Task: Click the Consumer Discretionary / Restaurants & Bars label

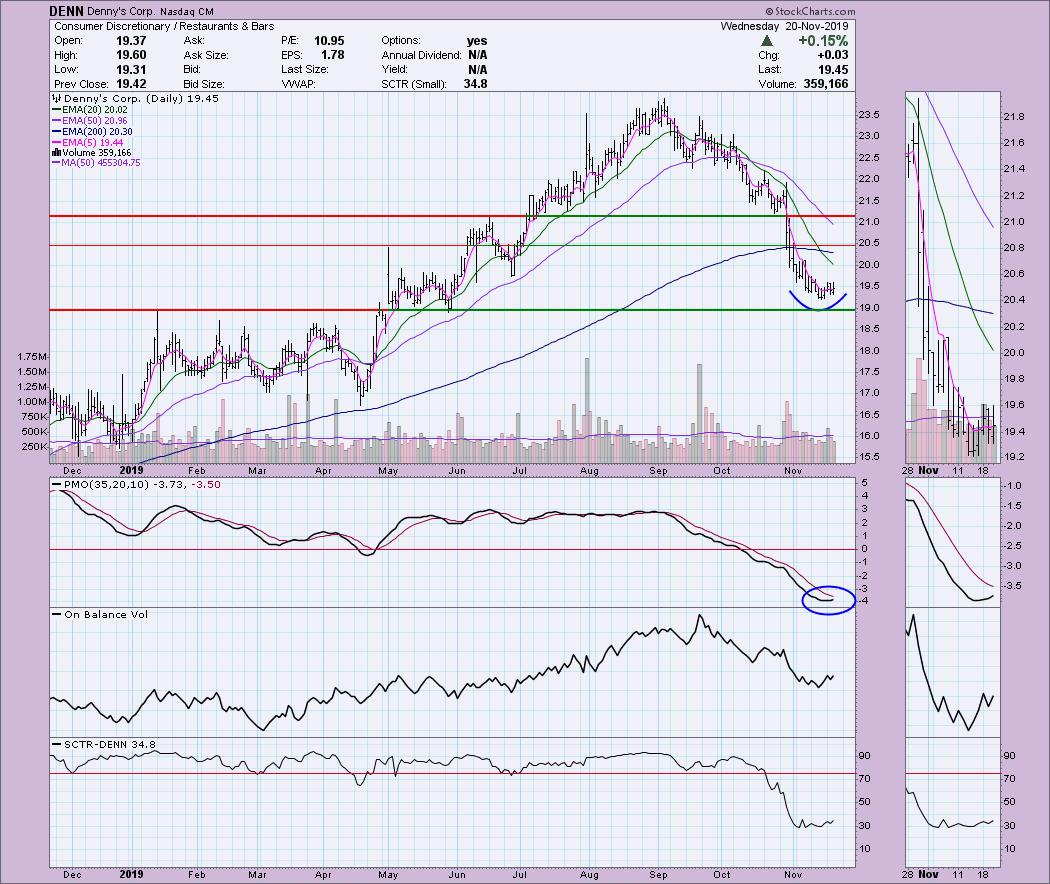Action: pyautogui.click(x=164, y=26)
